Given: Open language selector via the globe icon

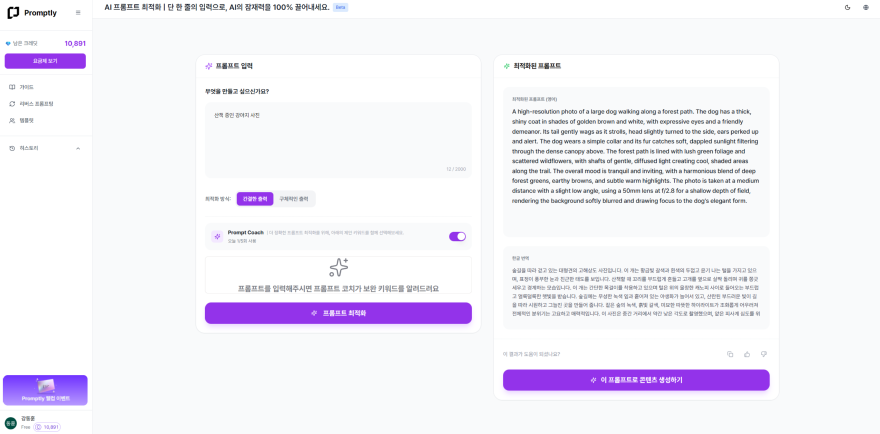Looking at the screenshot, I should tap(865, 7).
